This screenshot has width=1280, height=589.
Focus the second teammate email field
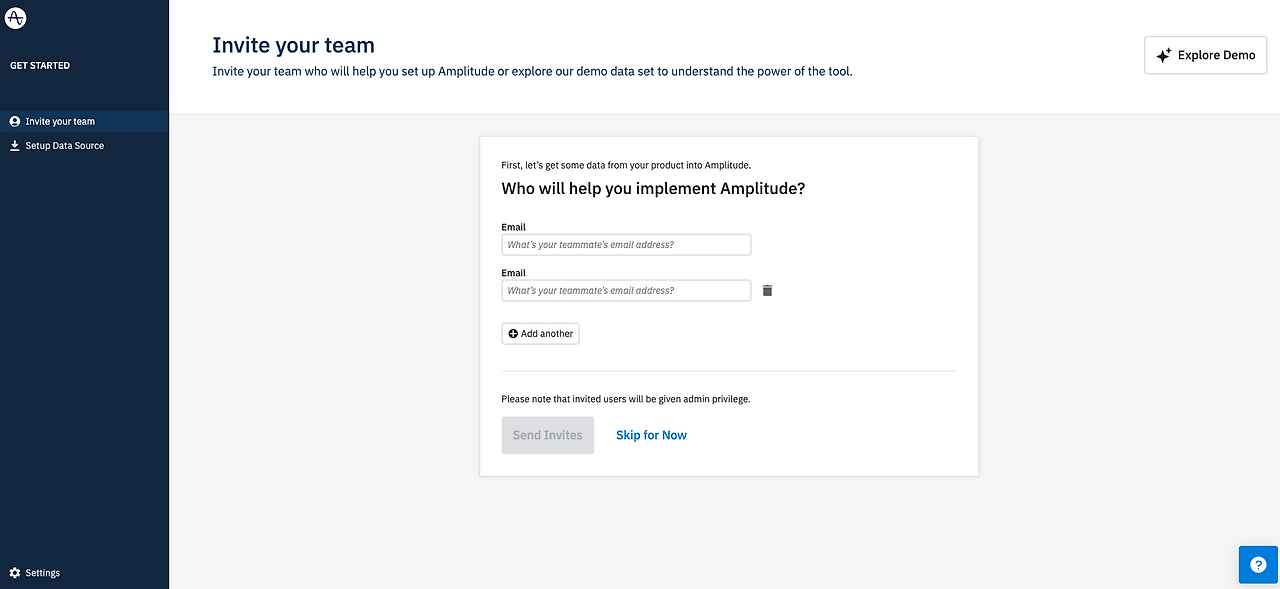(x=626, y=290)
